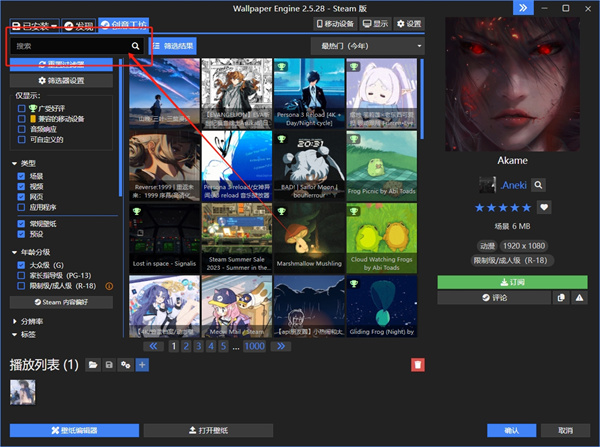Open filter settings button
The height and width of the screenshot is (447, 600).
pyautogui.click(x=61, y=80)
